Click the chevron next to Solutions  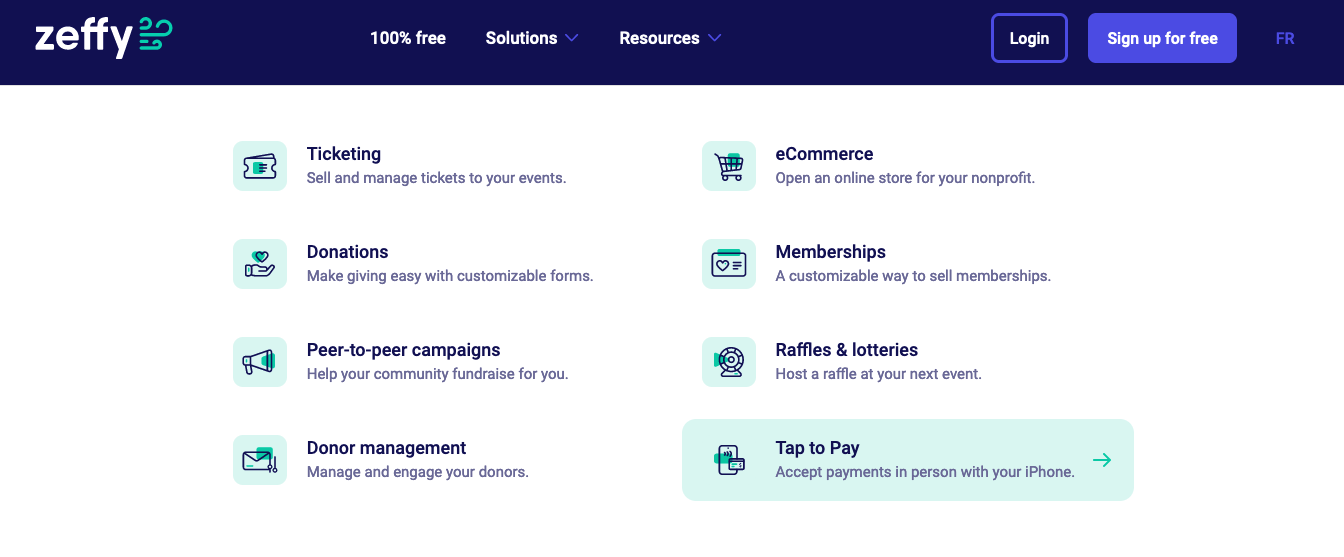coord(572,38)
